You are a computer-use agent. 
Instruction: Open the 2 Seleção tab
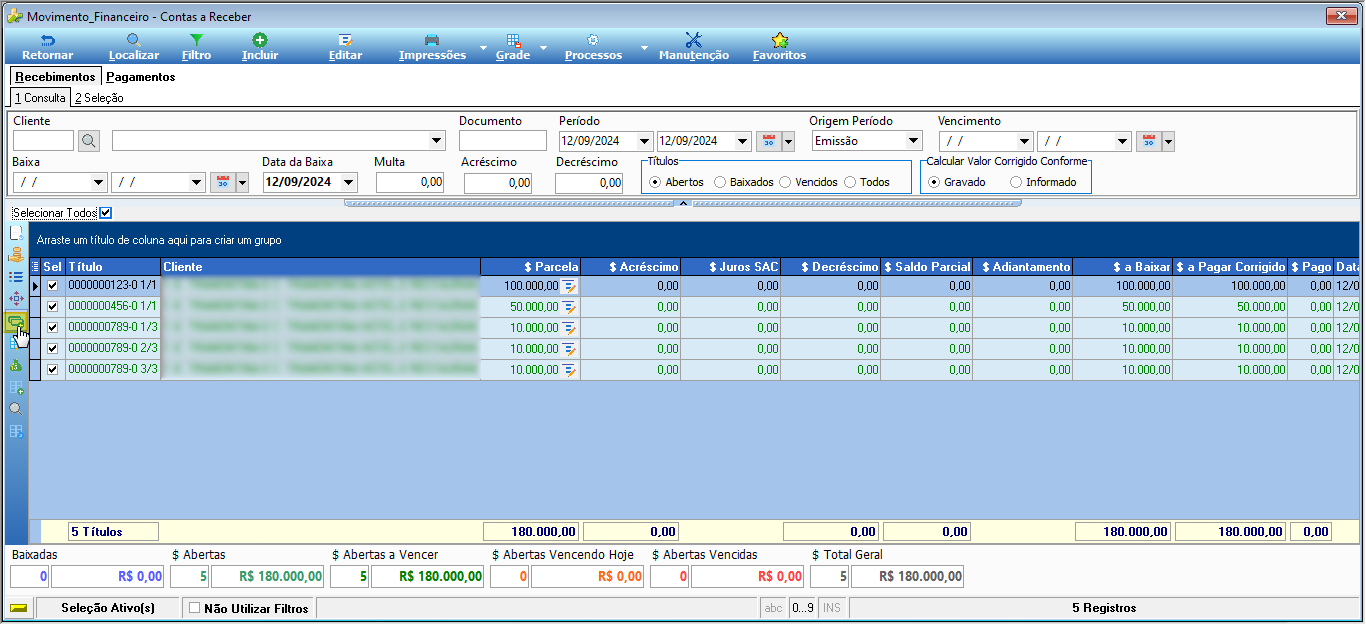[x=99, y=98]
